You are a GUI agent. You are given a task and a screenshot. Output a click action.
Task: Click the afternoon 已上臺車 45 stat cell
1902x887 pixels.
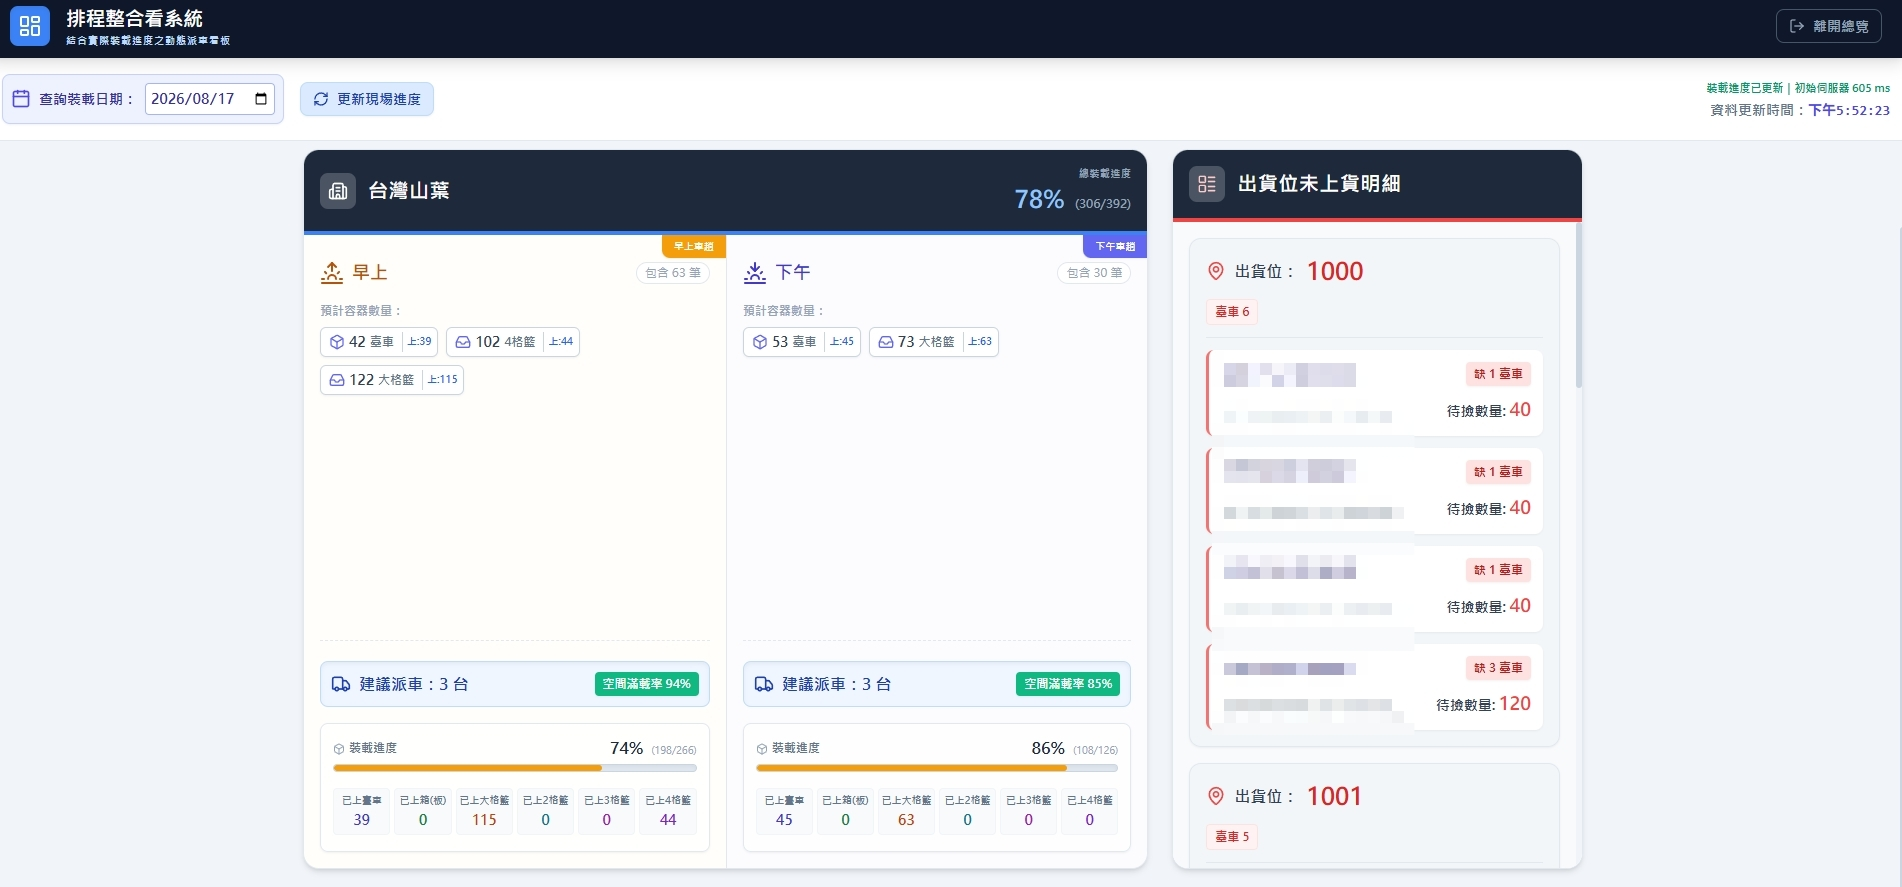[784, 811]
